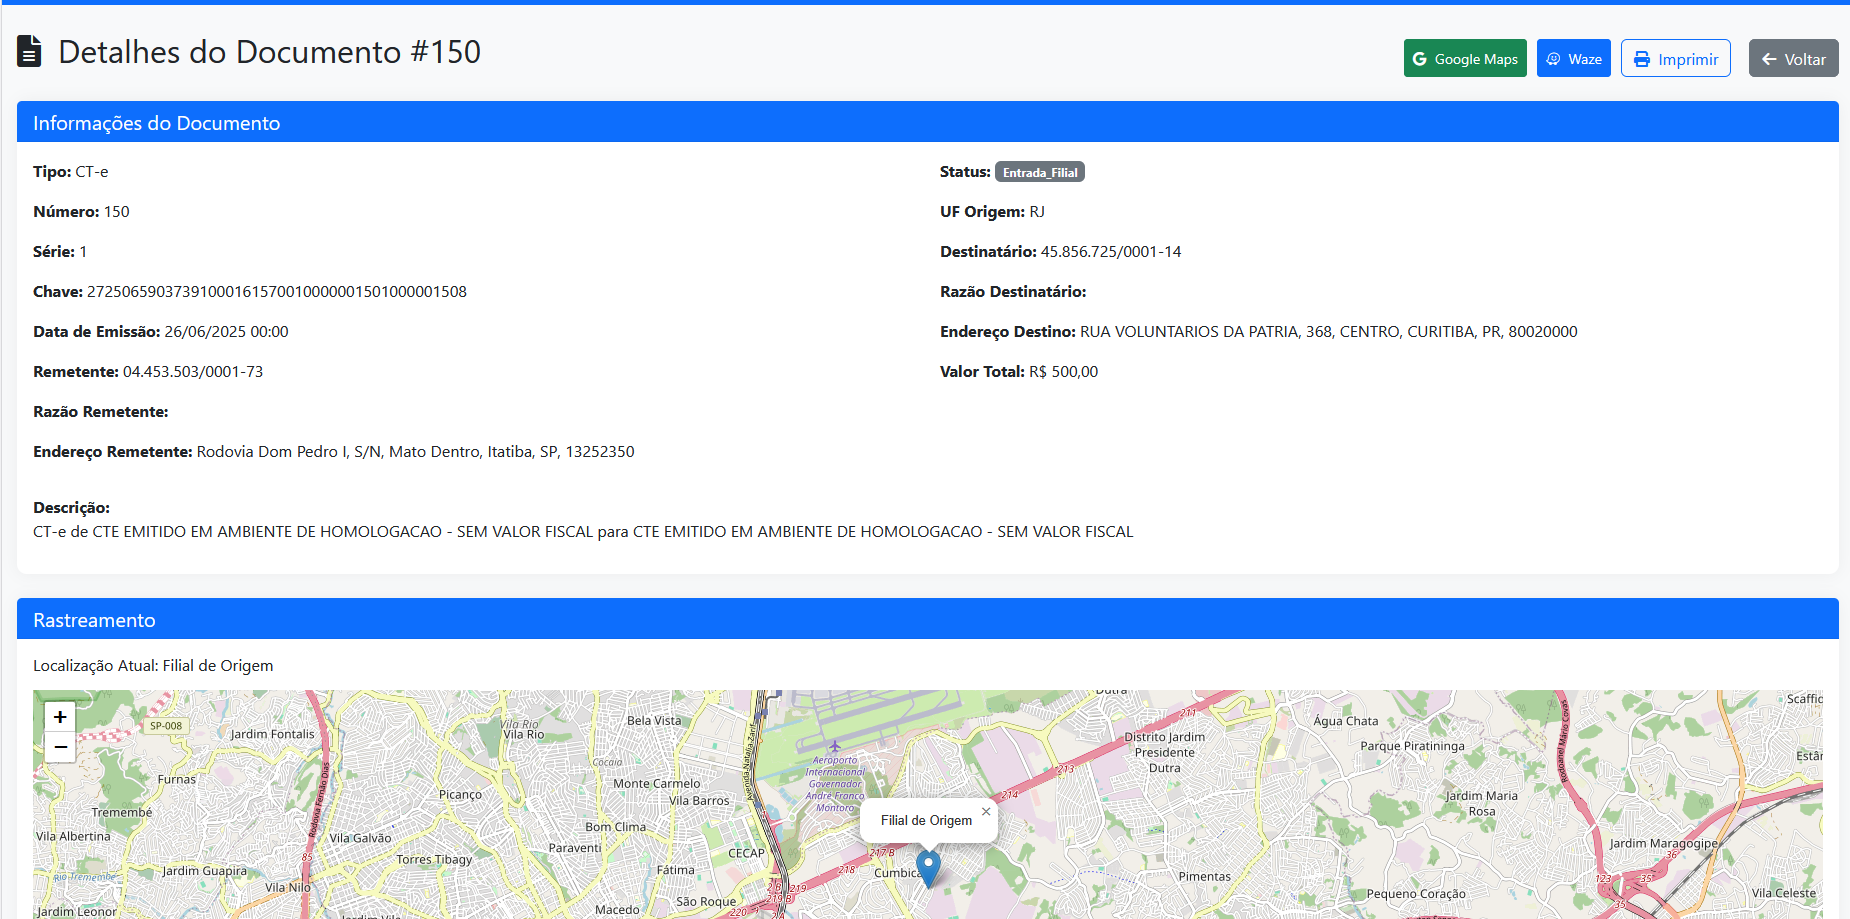This screenshot has height=919, width=1850.
Task: Open the route in Google Maps
Action: 1465,58
